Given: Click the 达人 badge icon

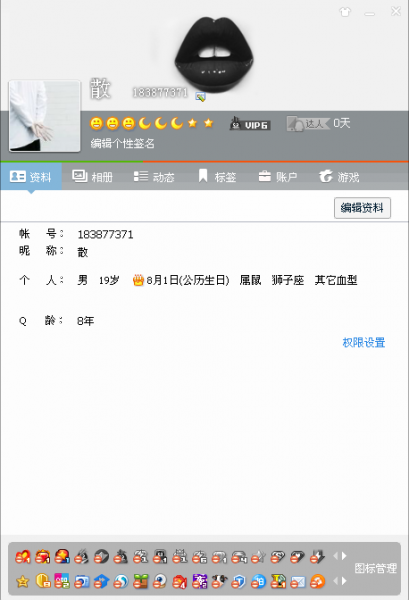Looking at the screenshot, I should click(308, 123).
